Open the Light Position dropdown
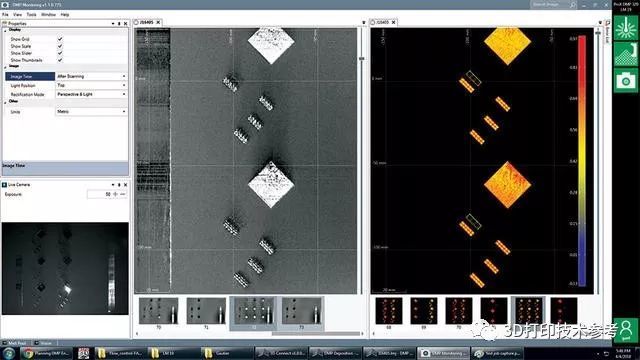Viewport: 640px width, 360px height. point(91,85)
